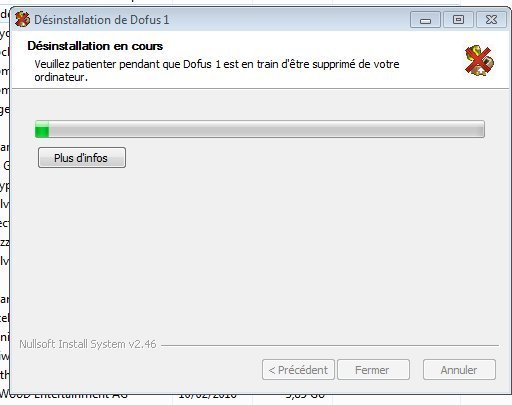Image resolution: width=512 pixels, height=405 pixels.
Task: Click the < Précédent button
Action: (x=298, y=370)
